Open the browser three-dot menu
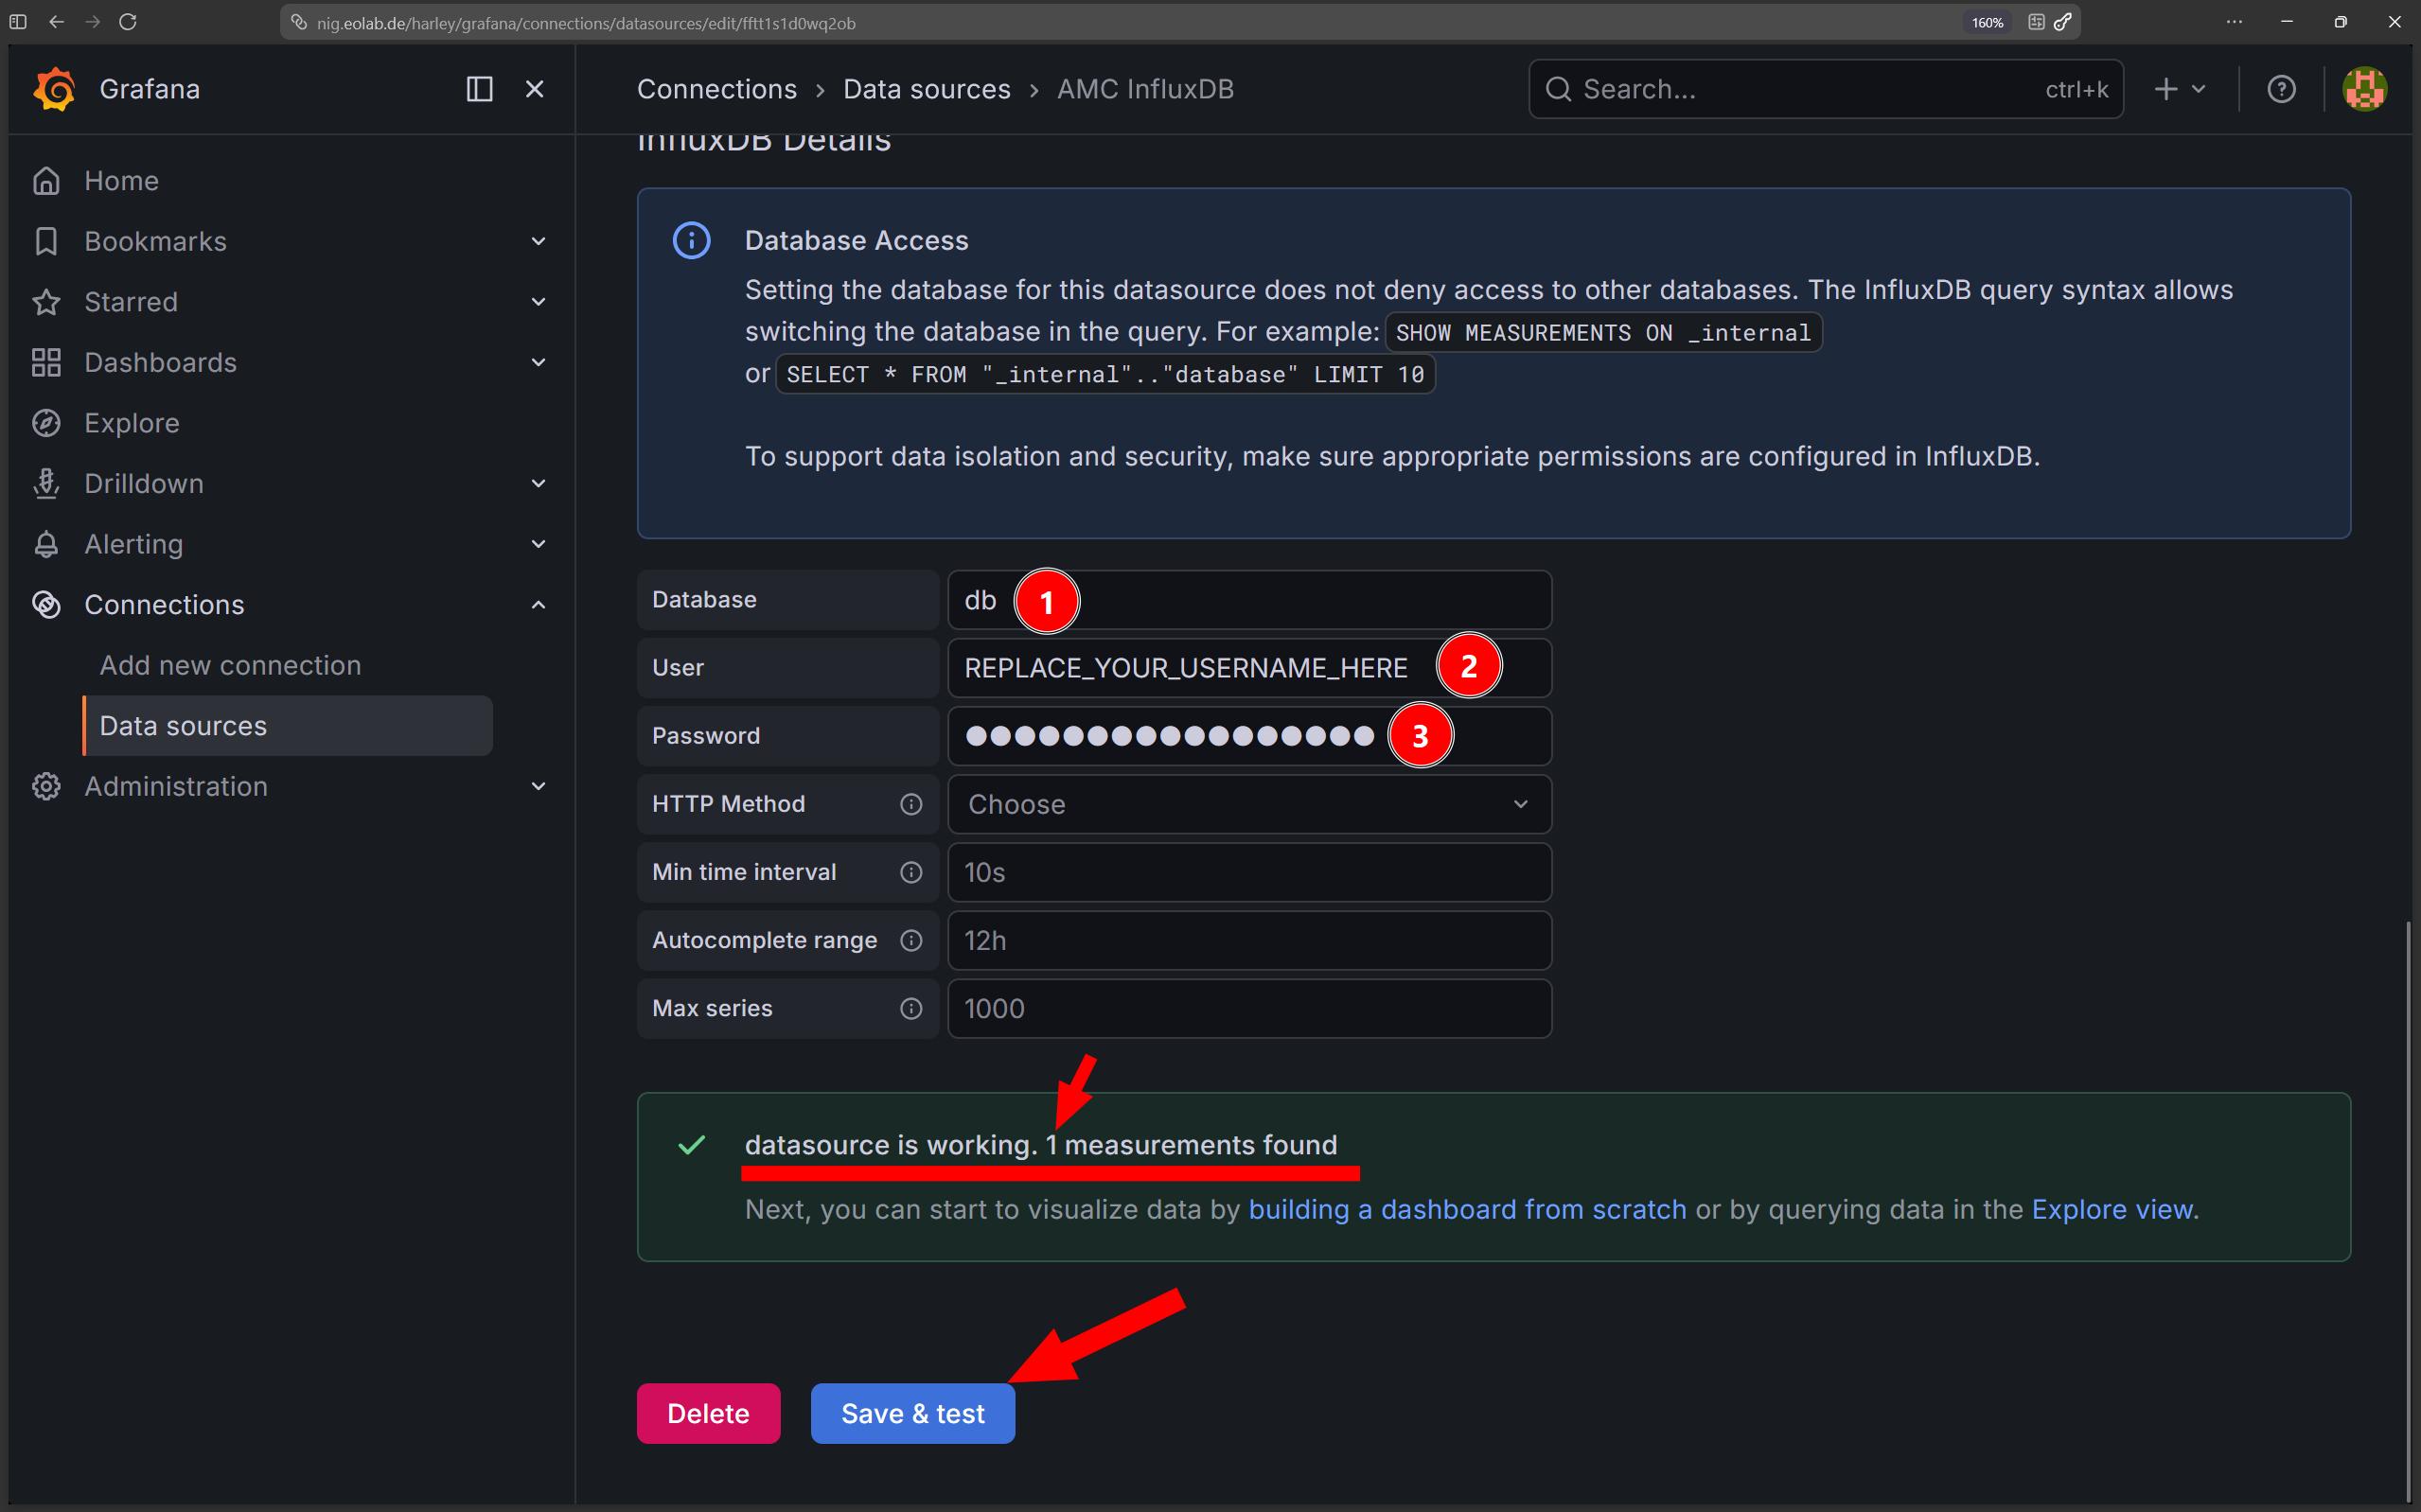This screenshot has height=1512, width=2421. (x=2234, y=22)
